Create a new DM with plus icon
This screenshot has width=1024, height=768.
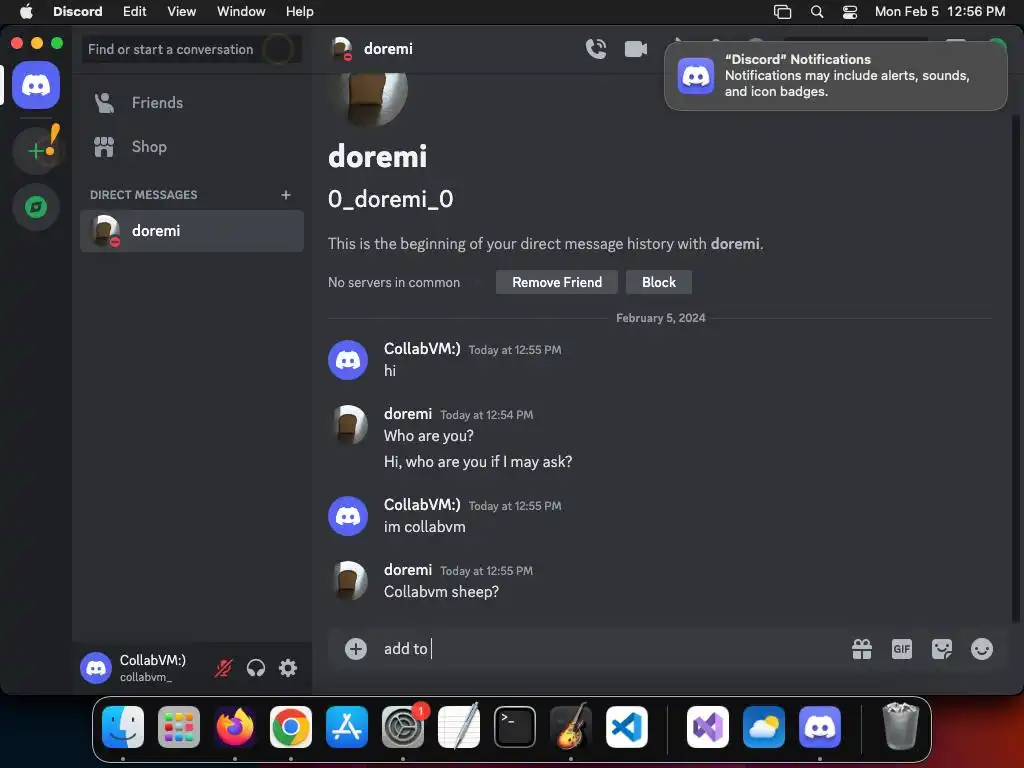285,195
